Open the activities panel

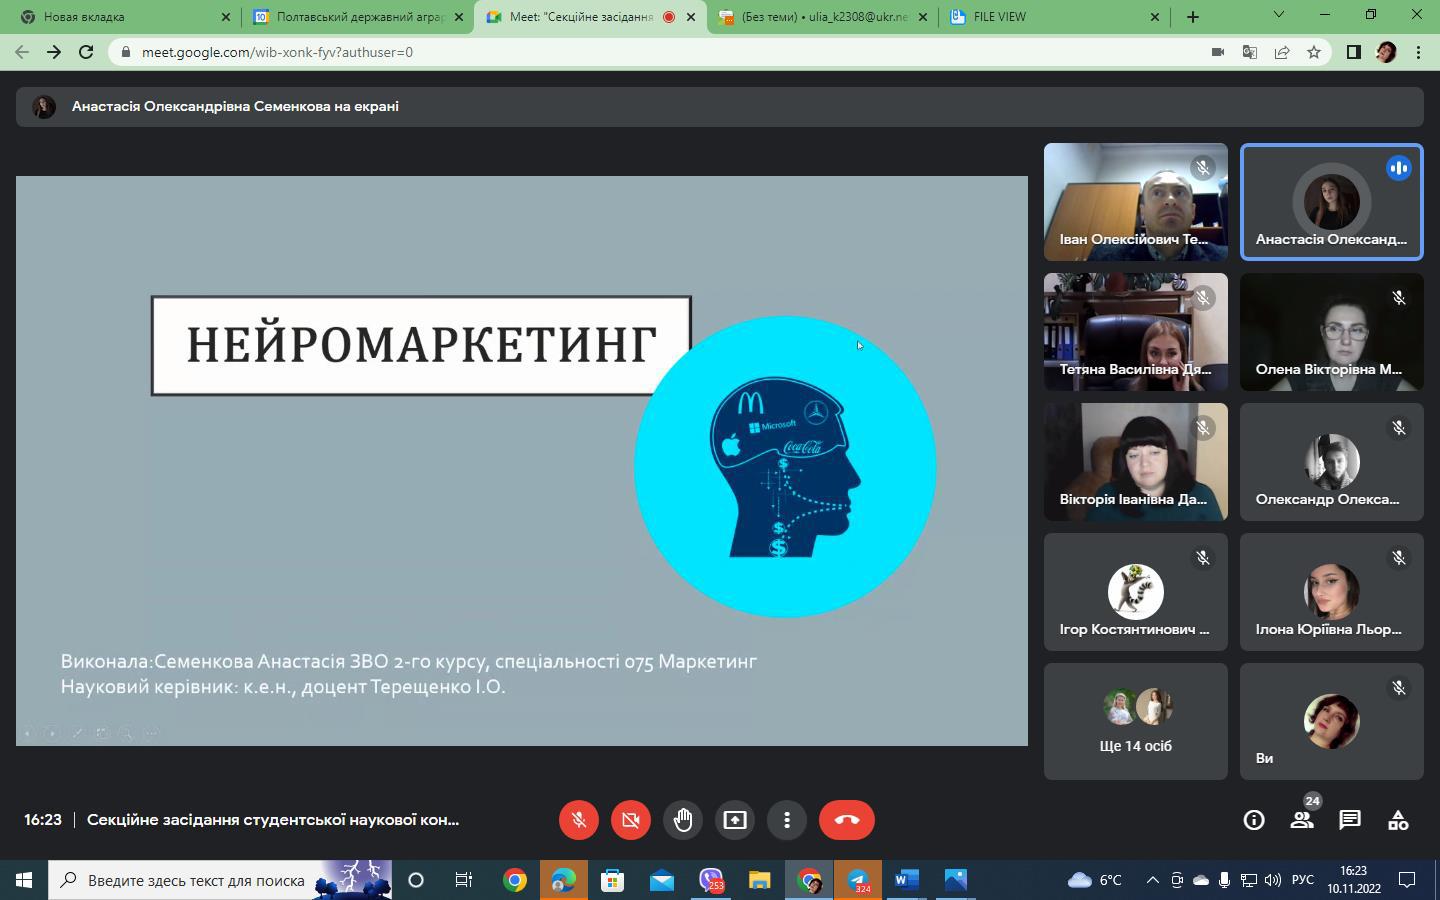(1398, 820)
